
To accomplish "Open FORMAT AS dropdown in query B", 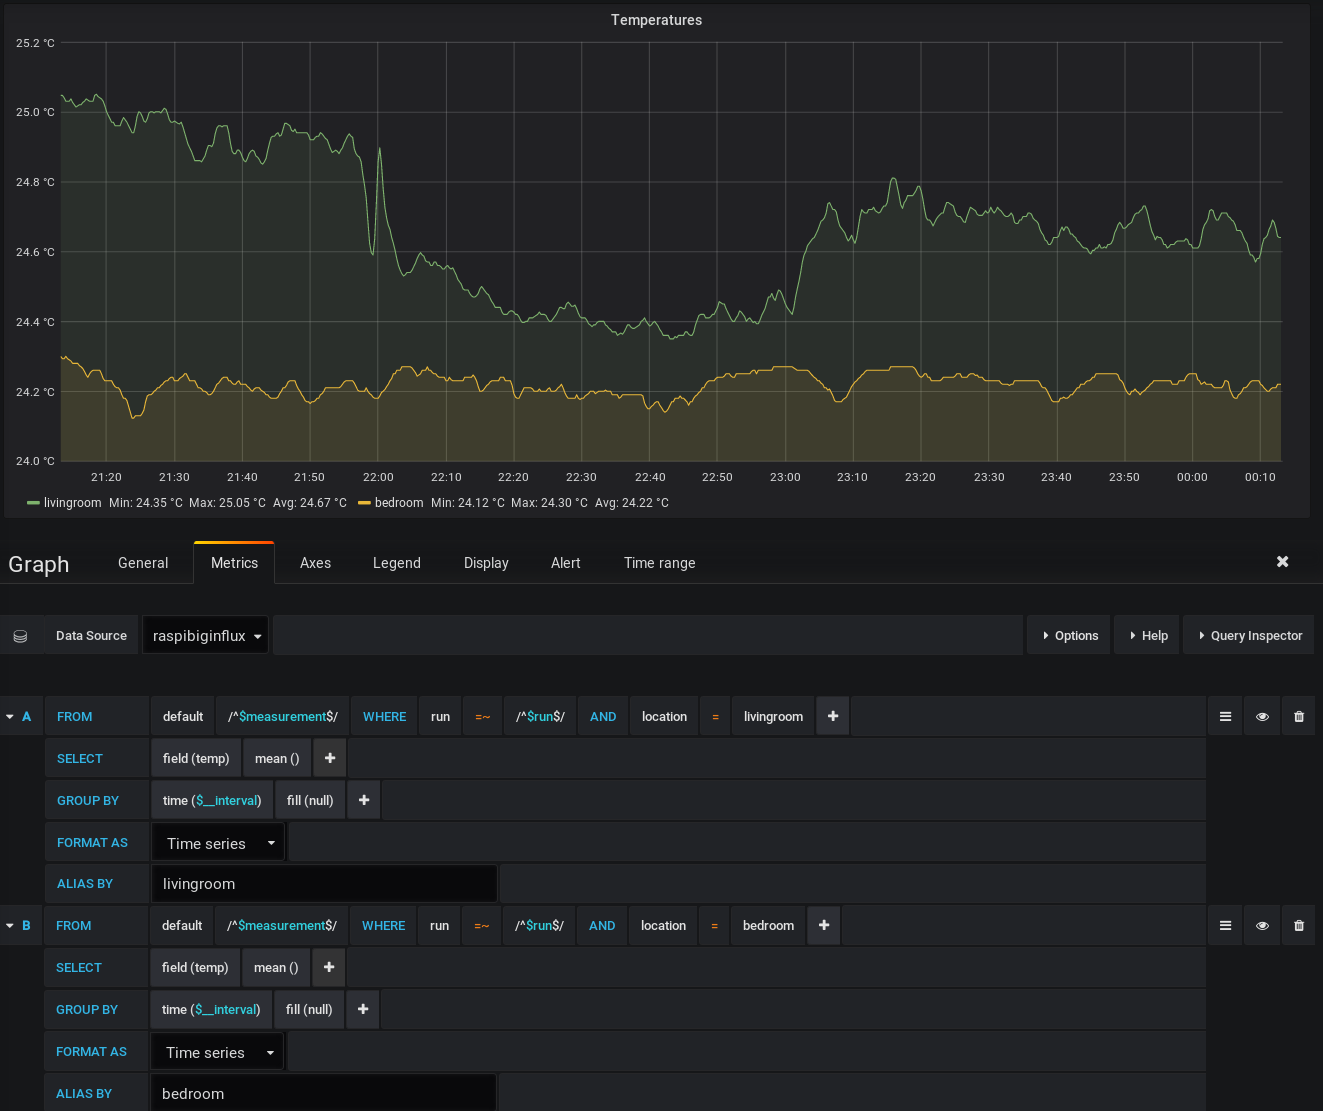I will point(217,1052).
